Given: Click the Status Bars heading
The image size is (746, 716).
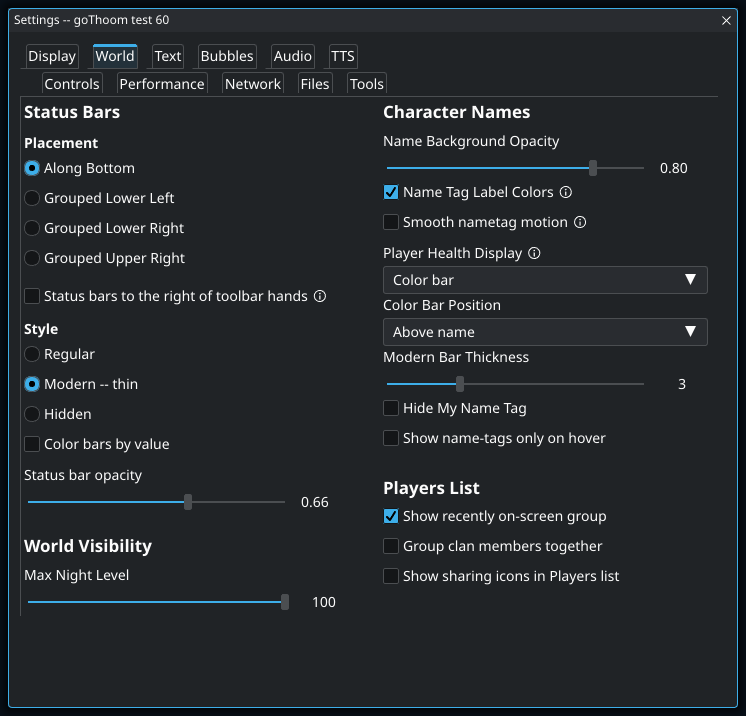Looking at the screenshot, I should [72, 112].
